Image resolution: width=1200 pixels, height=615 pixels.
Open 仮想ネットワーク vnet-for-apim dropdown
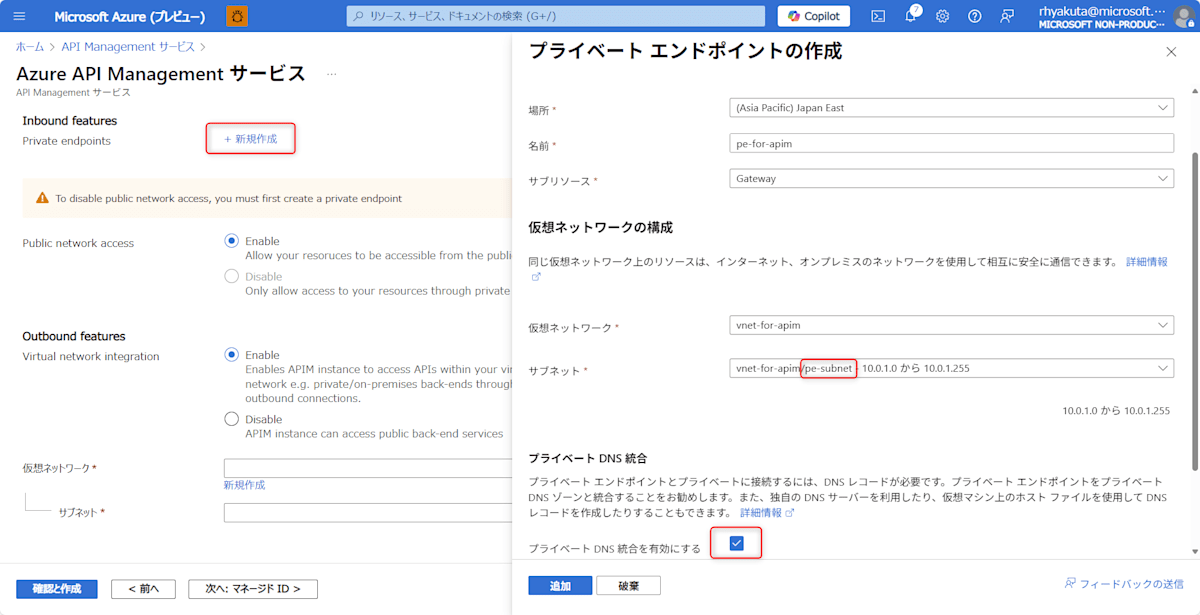[952, 325]
